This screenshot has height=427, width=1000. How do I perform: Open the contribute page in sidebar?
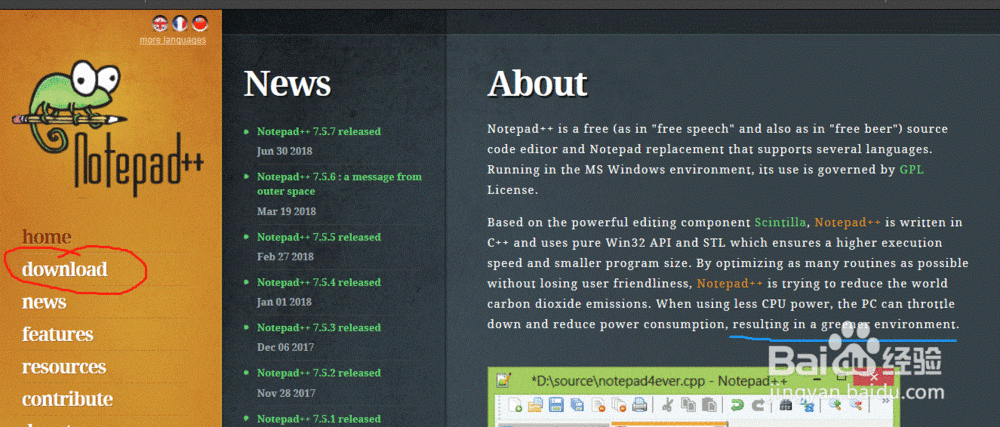pyautogui.click(x=67, y=399)
